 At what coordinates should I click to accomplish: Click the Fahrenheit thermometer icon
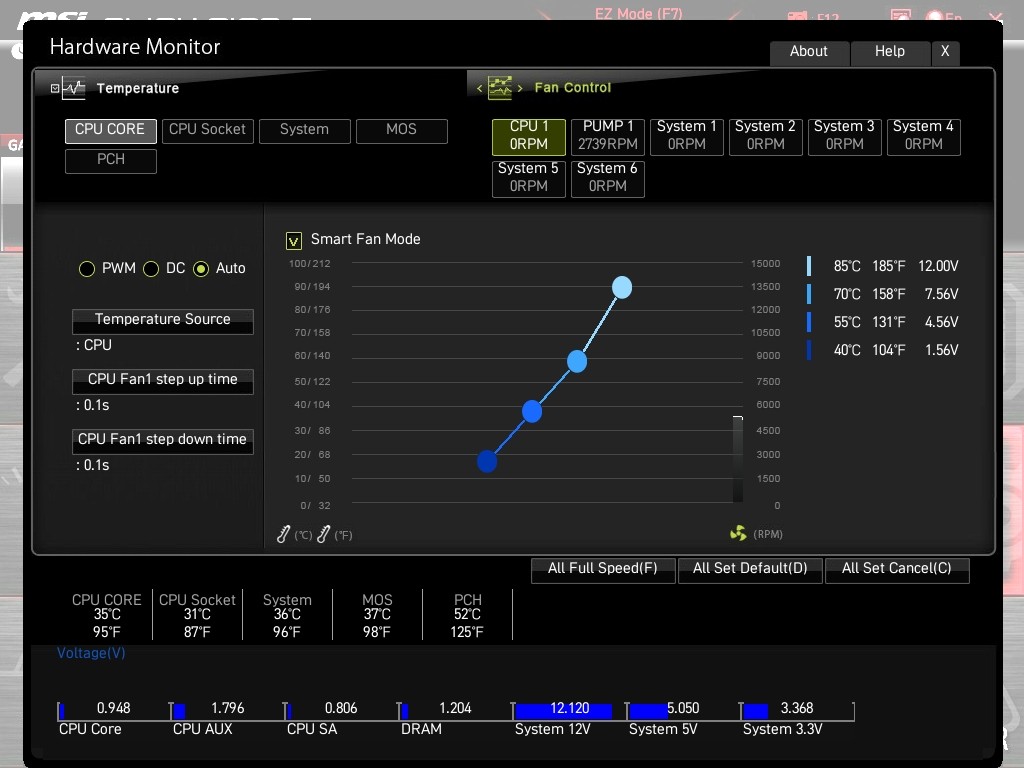pos(323,535)
